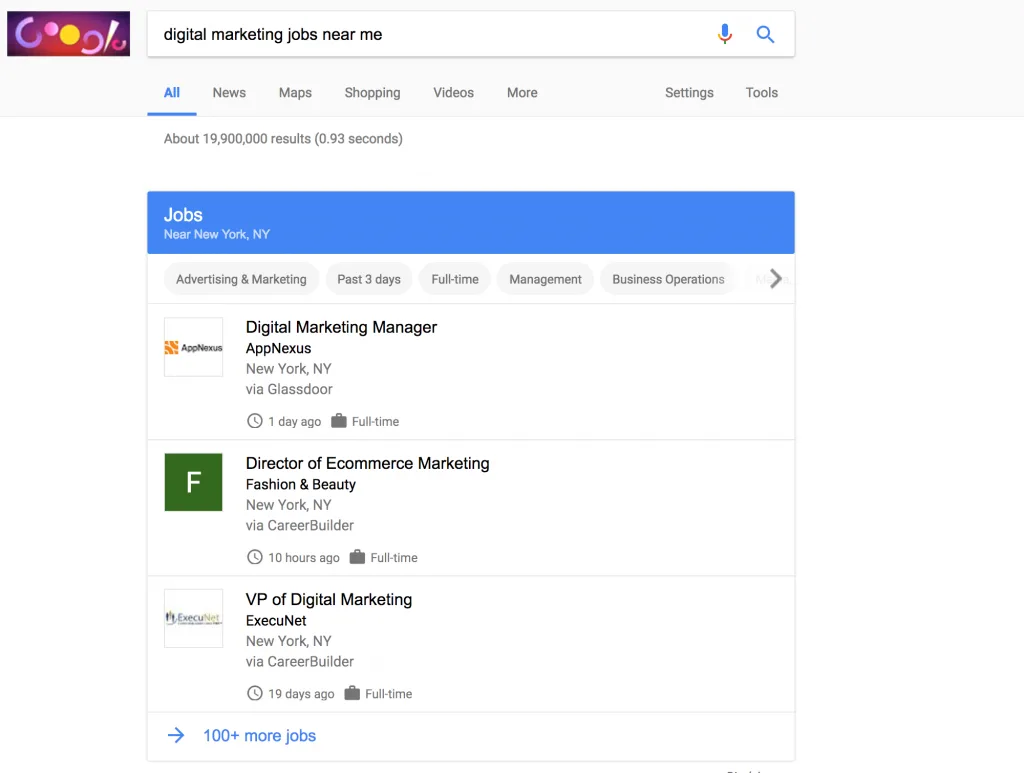Toggle the Advertising & Marketing filter chip
The height and width of the screenshot is (773, 1024).
241,279
